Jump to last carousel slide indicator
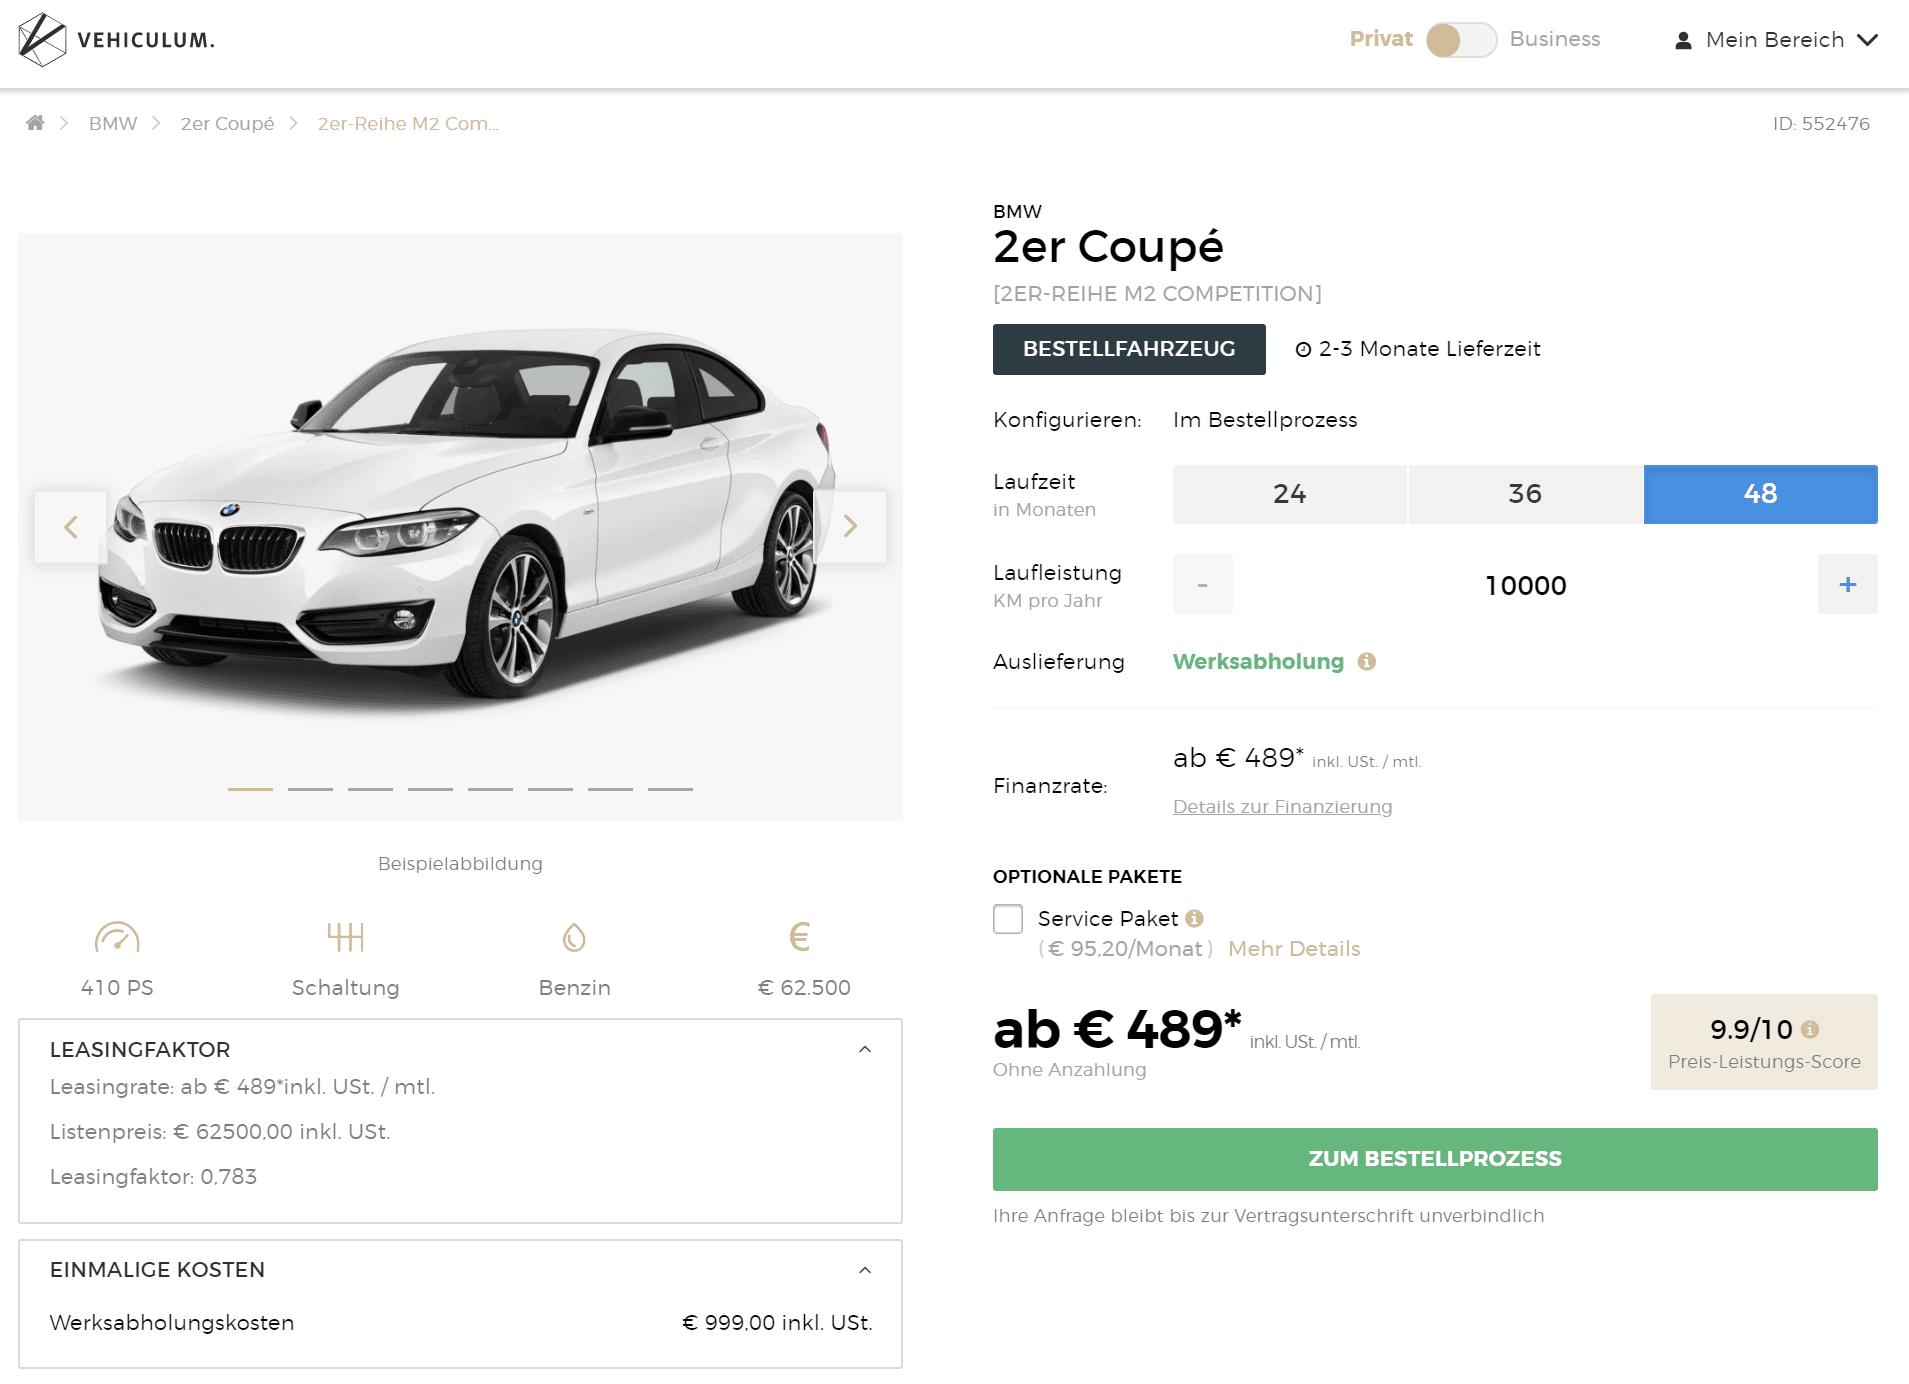Viewport: 1909px width, 1384px height. [x=670, y=789]
